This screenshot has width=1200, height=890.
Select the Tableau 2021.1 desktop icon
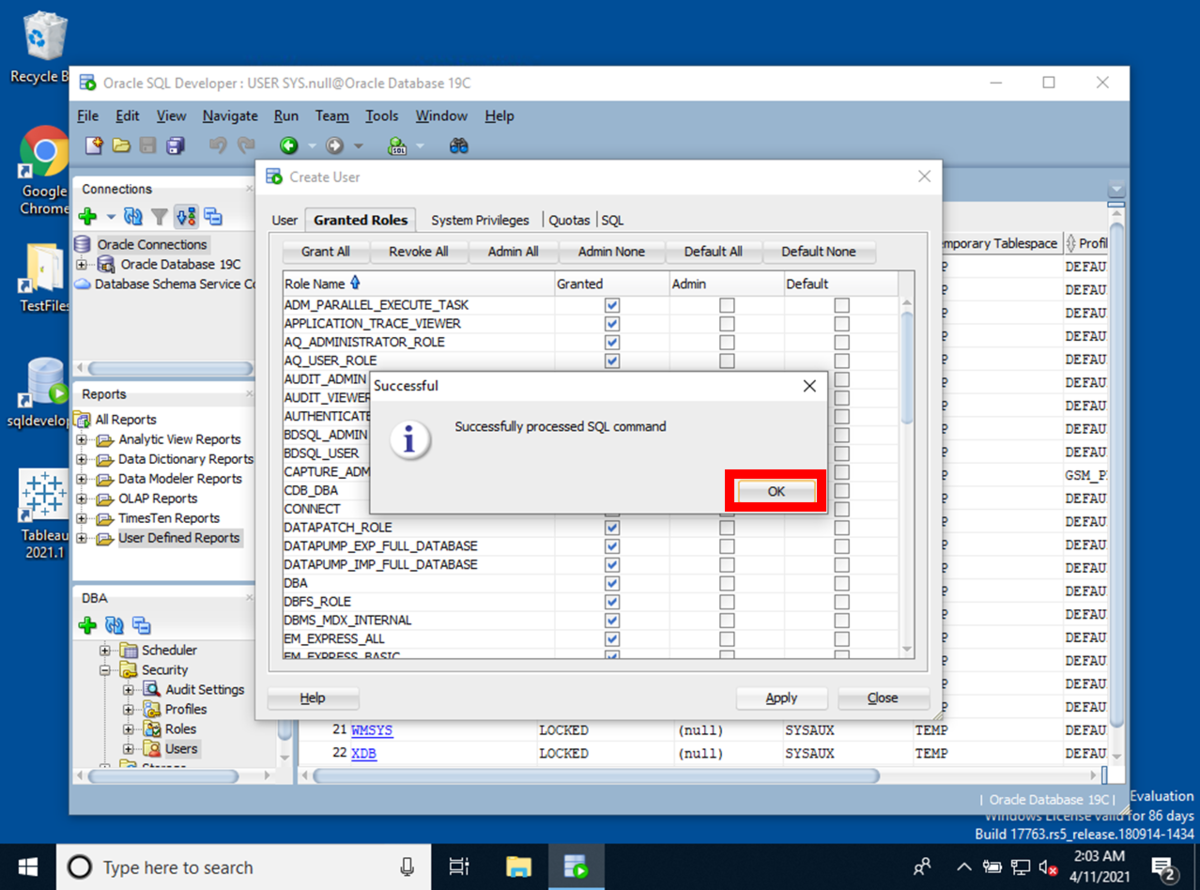pos(44,515)
